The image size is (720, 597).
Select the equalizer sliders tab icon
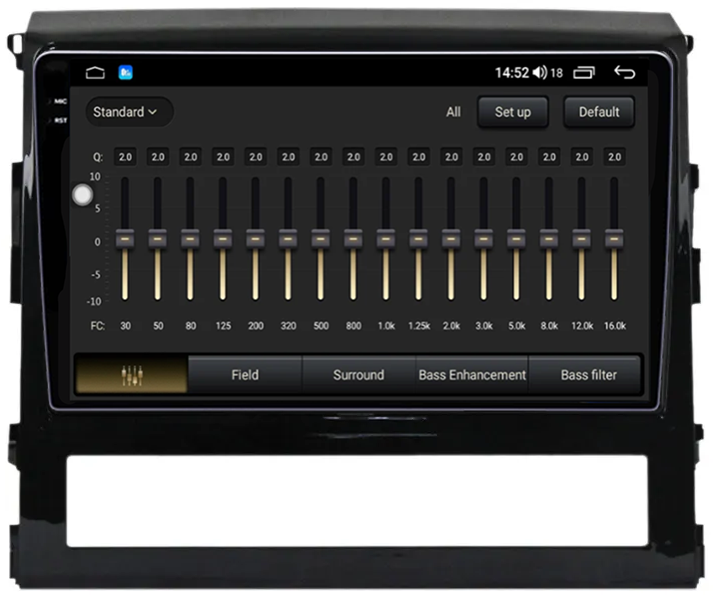click(132, 375)
